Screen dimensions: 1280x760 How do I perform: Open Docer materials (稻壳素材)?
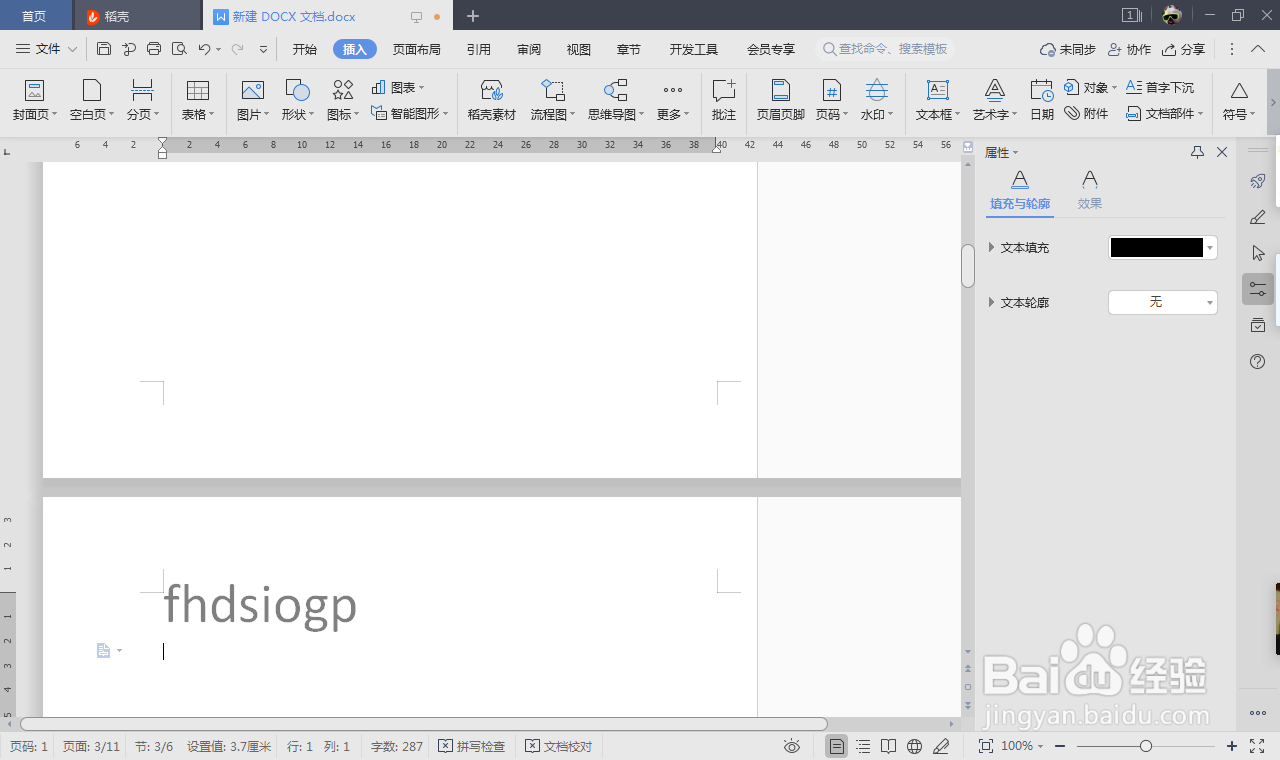point(492,101)
